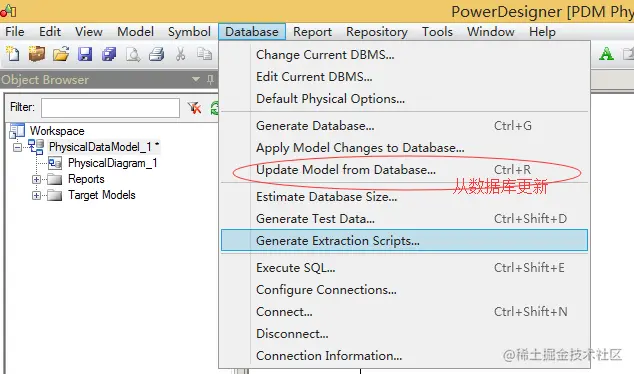Click the Copy toolbar icon
The image size is (634, 374).
pos(204,53)
